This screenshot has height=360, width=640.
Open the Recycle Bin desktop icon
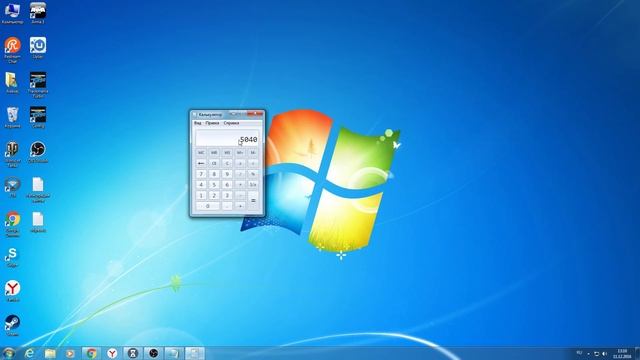pos(12,118)
